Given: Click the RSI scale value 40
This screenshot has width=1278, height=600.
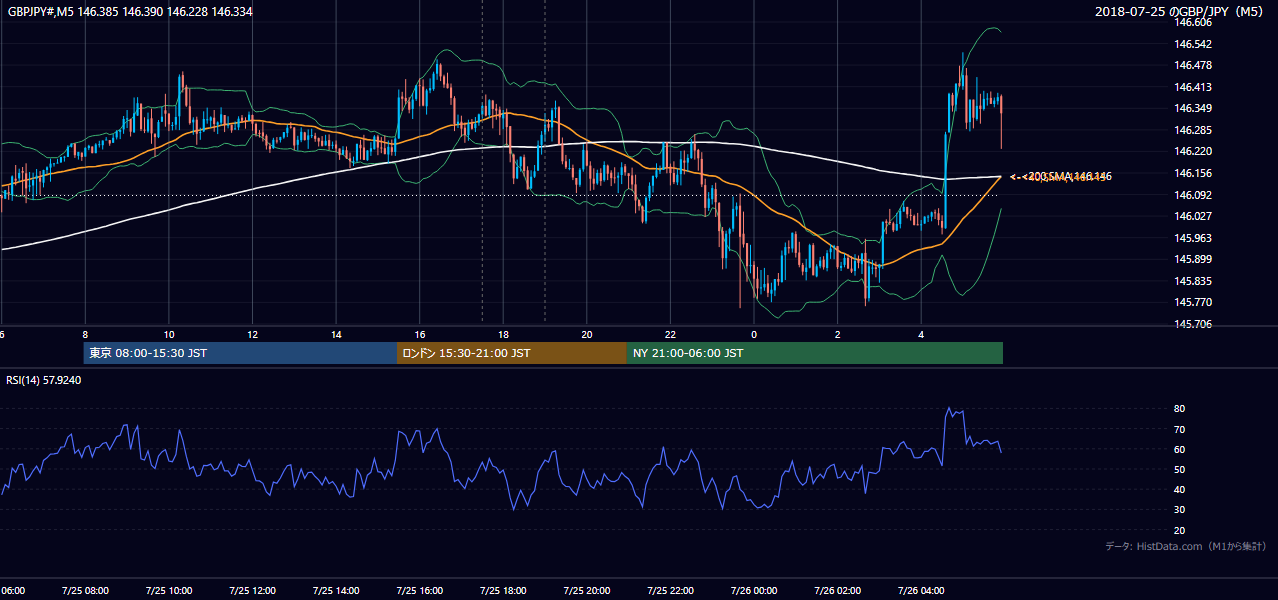Looking at the screenshot, I should (x=1180, y=489).
